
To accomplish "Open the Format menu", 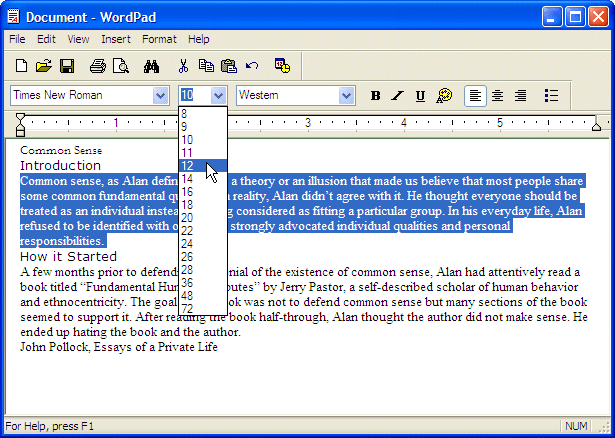I will (159, 39).
